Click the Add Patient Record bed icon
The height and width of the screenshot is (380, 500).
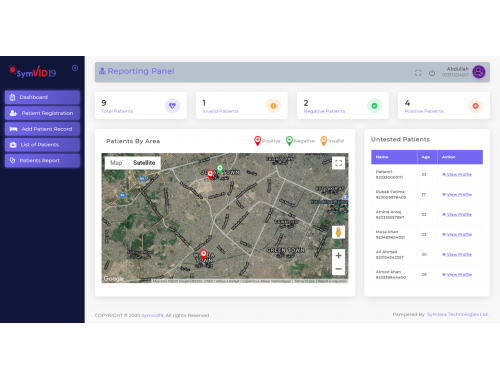pyautogui.click(x=13, y=129)
